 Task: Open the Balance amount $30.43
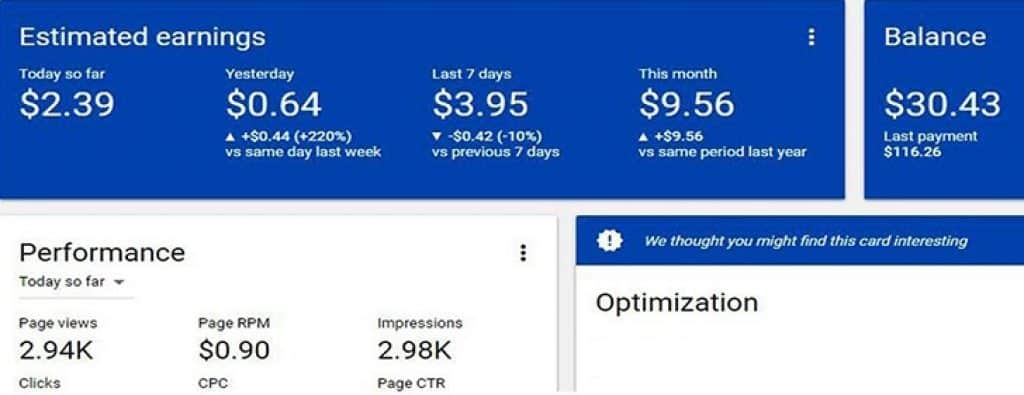[942, 104]
